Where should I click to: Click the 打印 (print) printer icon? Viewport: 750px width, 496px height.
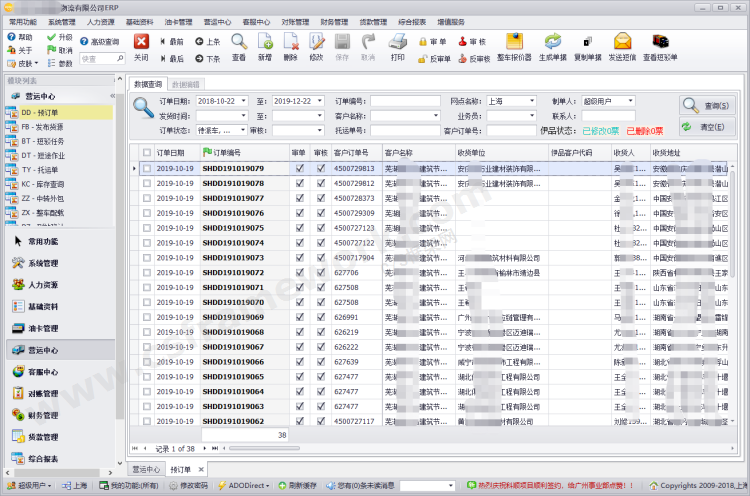pos(397,42)
